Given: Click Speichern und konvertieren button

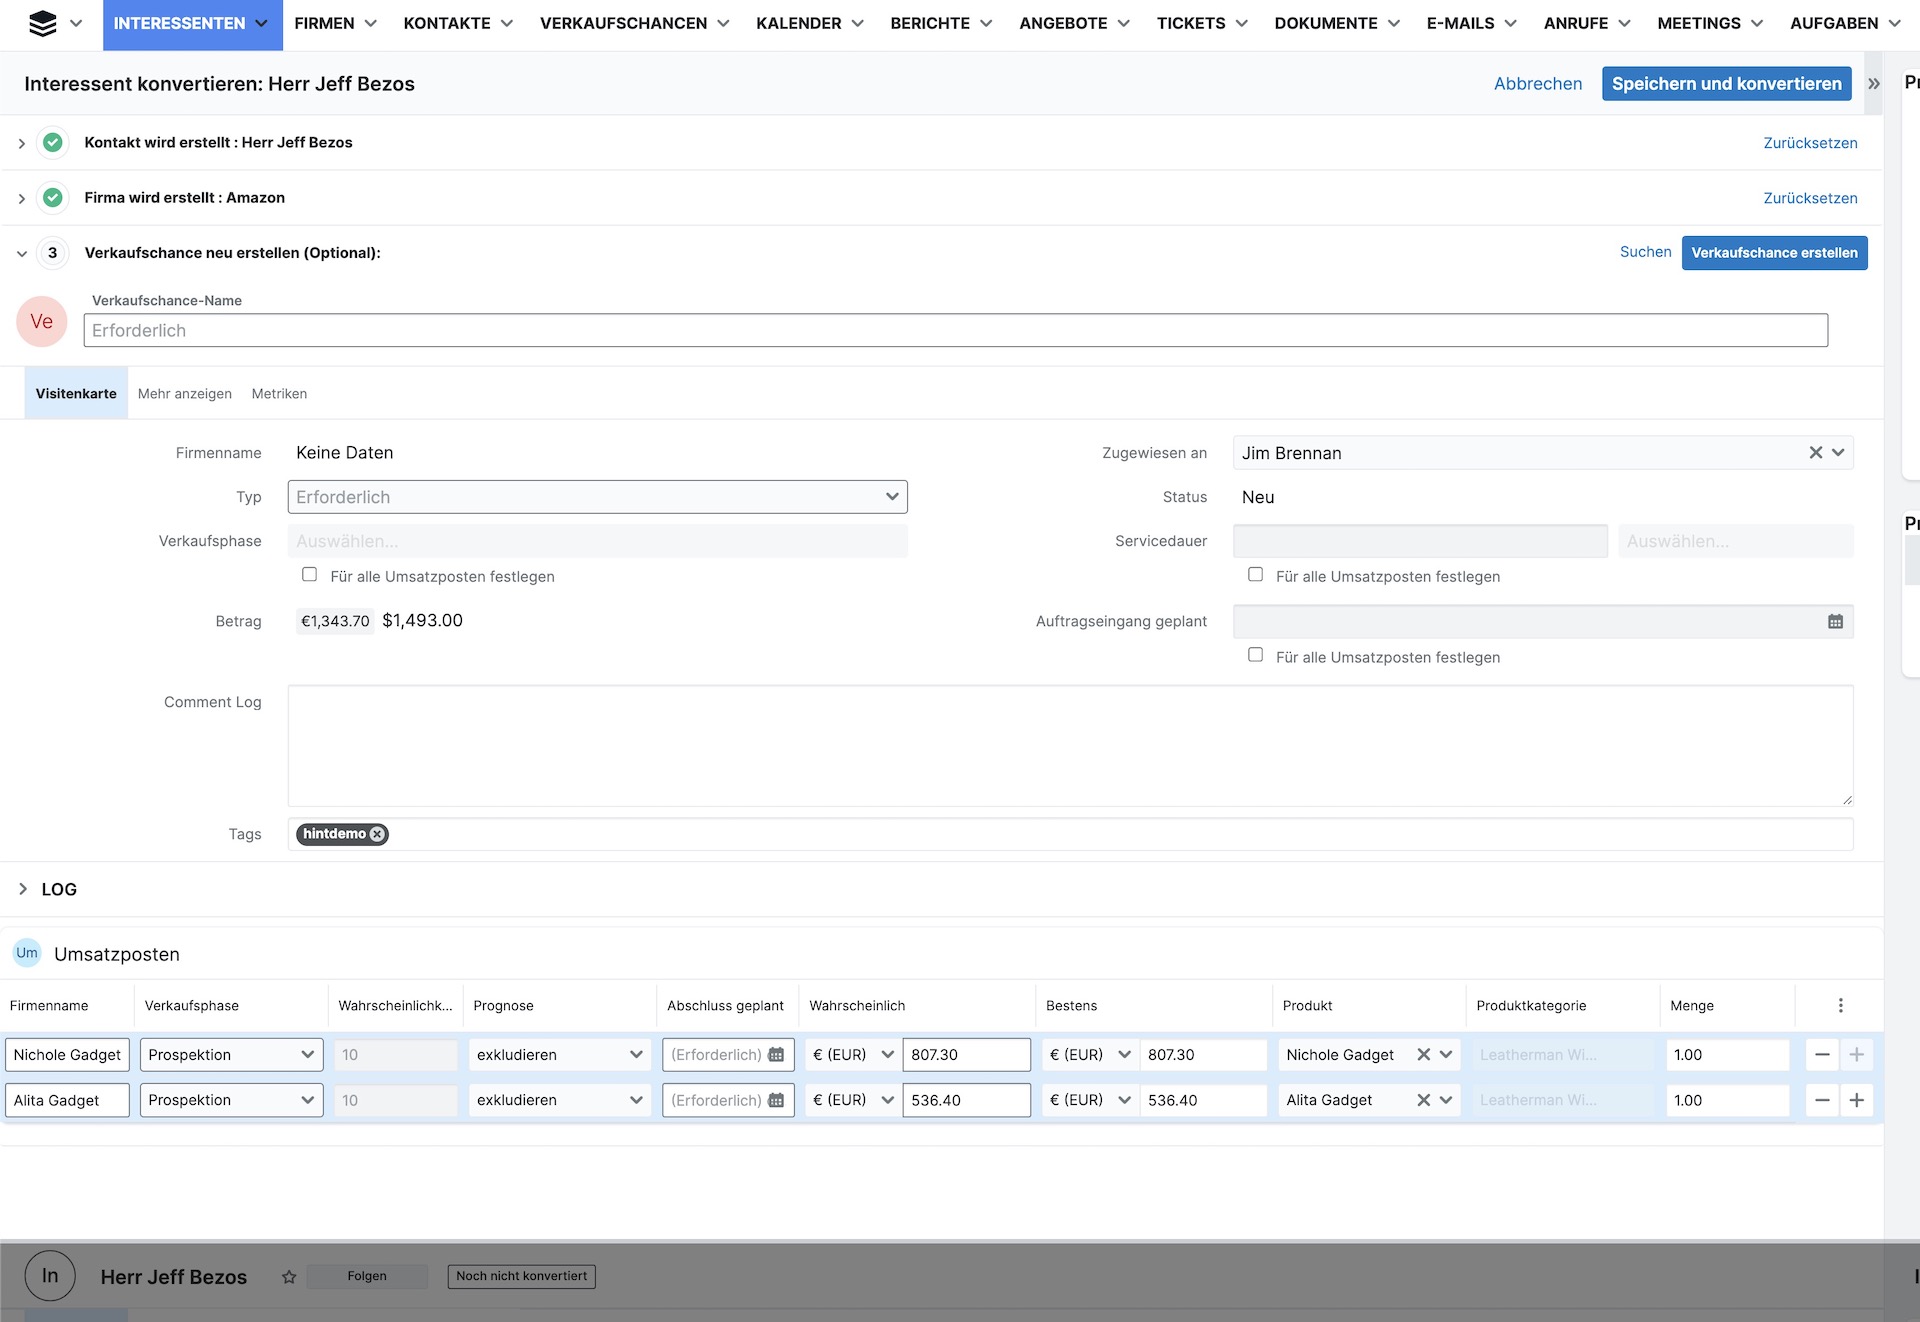Looking at the screenshot, I should 1726,84.
